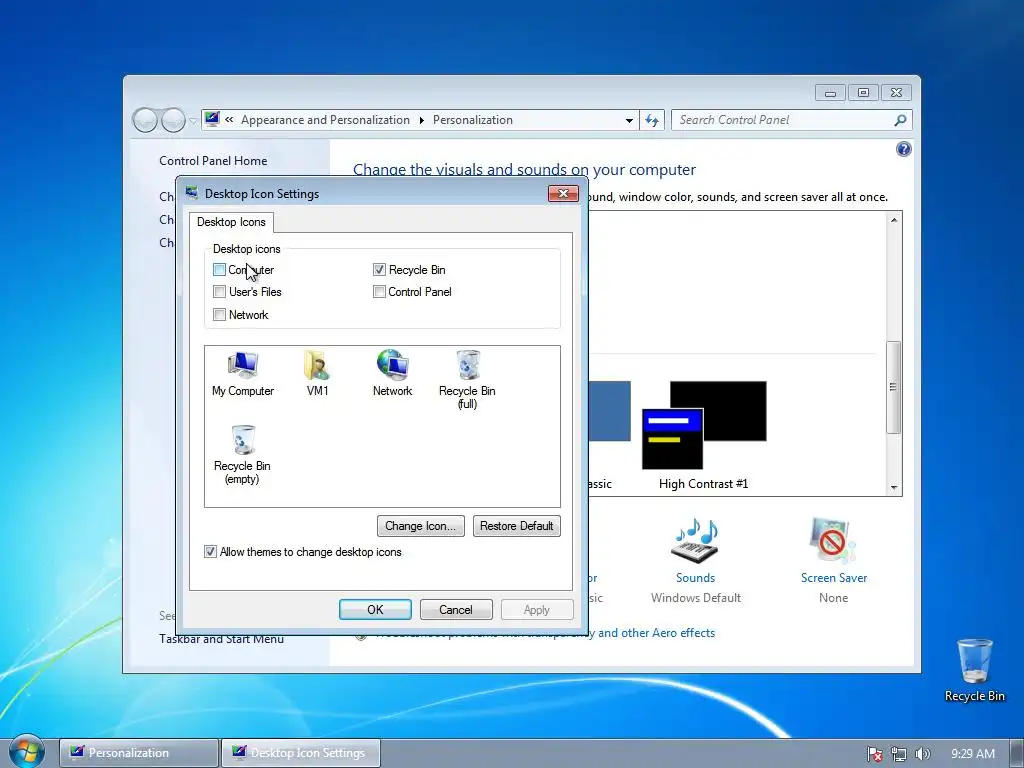Viewport: 1024px width, 768px height.
Task: Confirm with the OK button
Action: [x=375, y=609]
